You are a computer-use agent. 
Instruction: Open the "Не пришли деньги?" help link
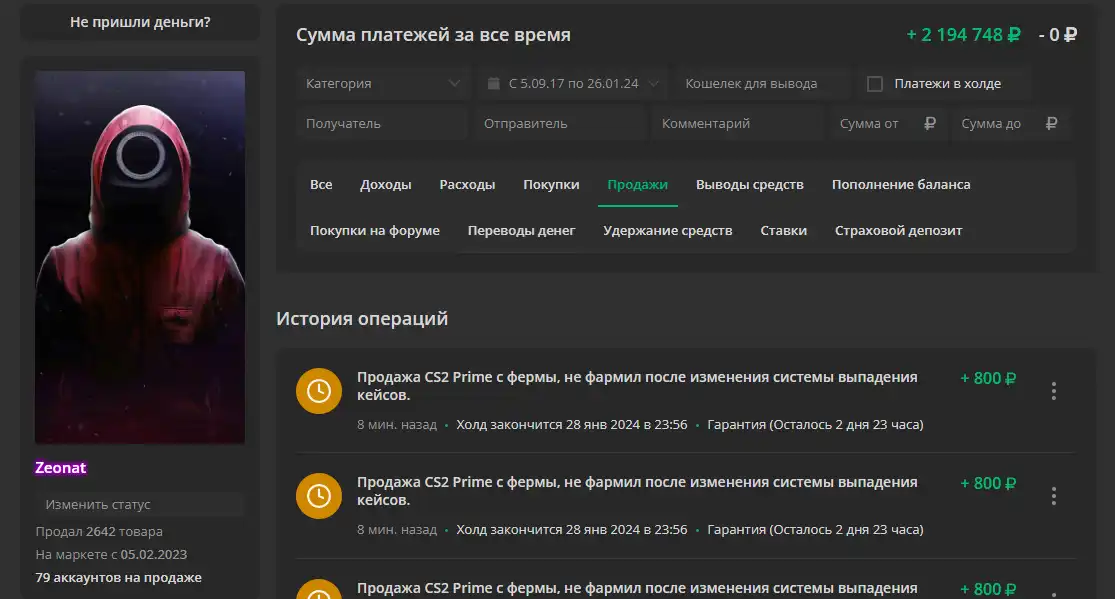pos(140,22)
